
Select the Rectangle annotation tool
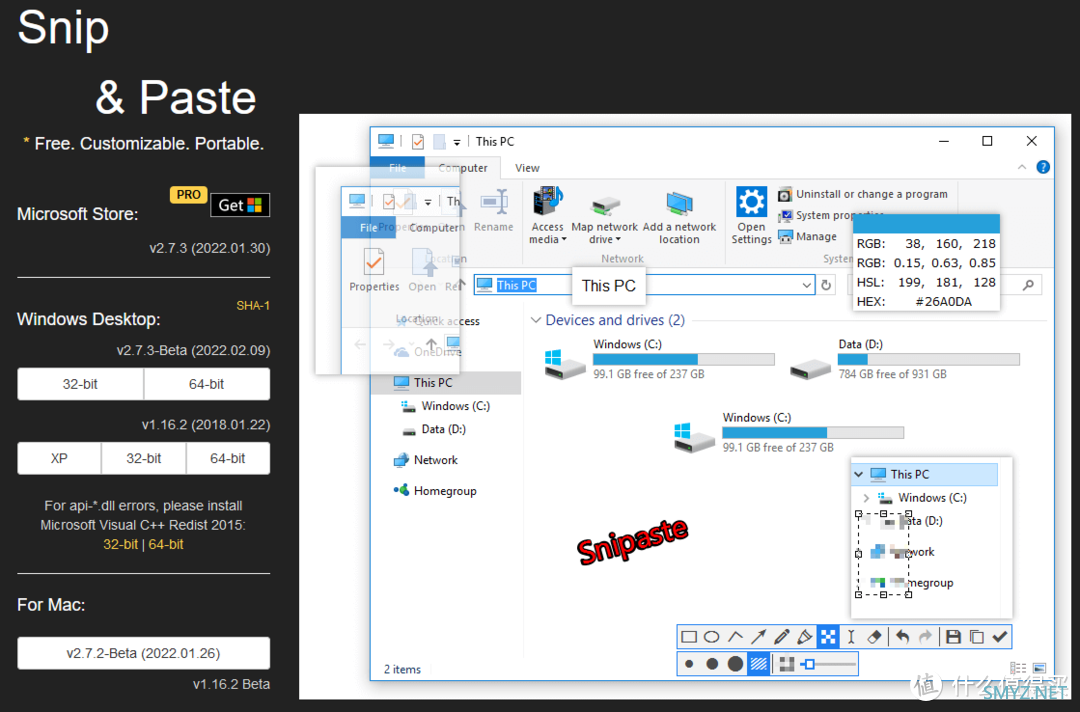(689, 637)
